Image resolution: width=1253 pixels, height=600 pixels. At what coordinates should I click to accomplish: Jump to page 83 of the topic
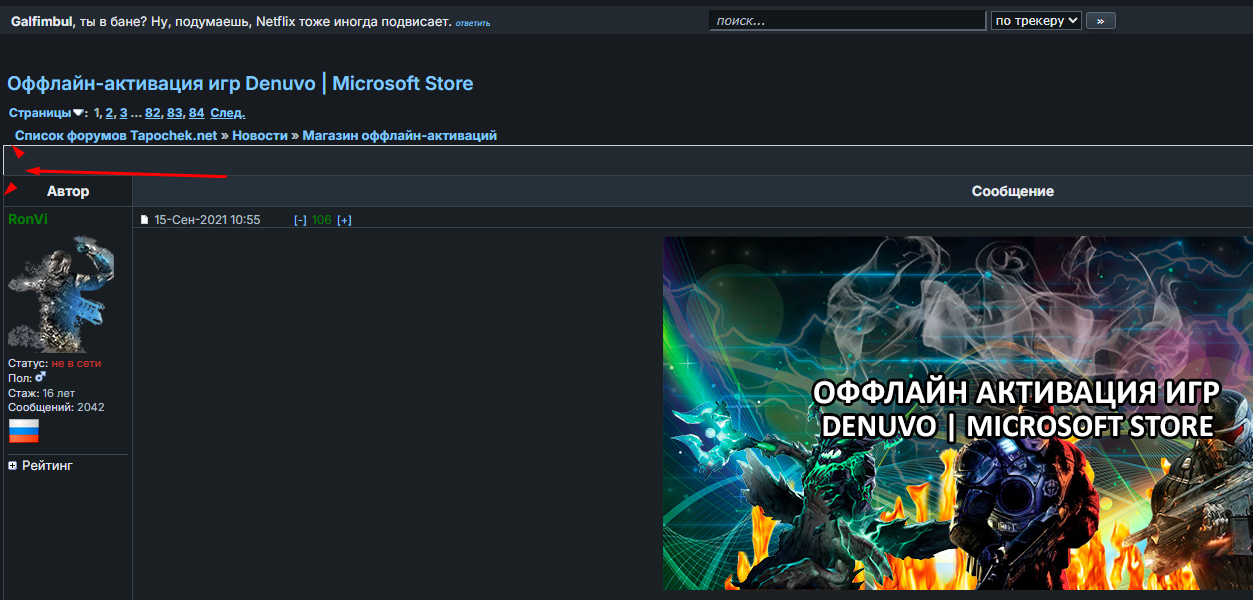pos(174,113)
